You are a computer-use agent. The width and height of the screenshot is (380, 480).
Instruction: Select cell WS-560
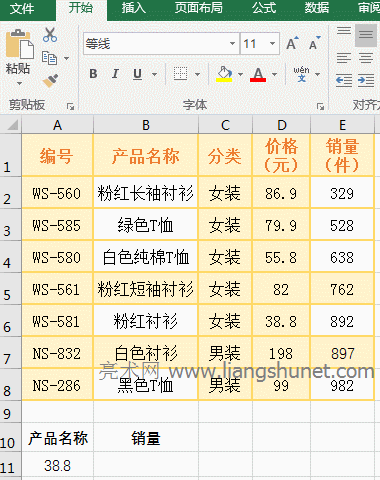coord(58,193)
